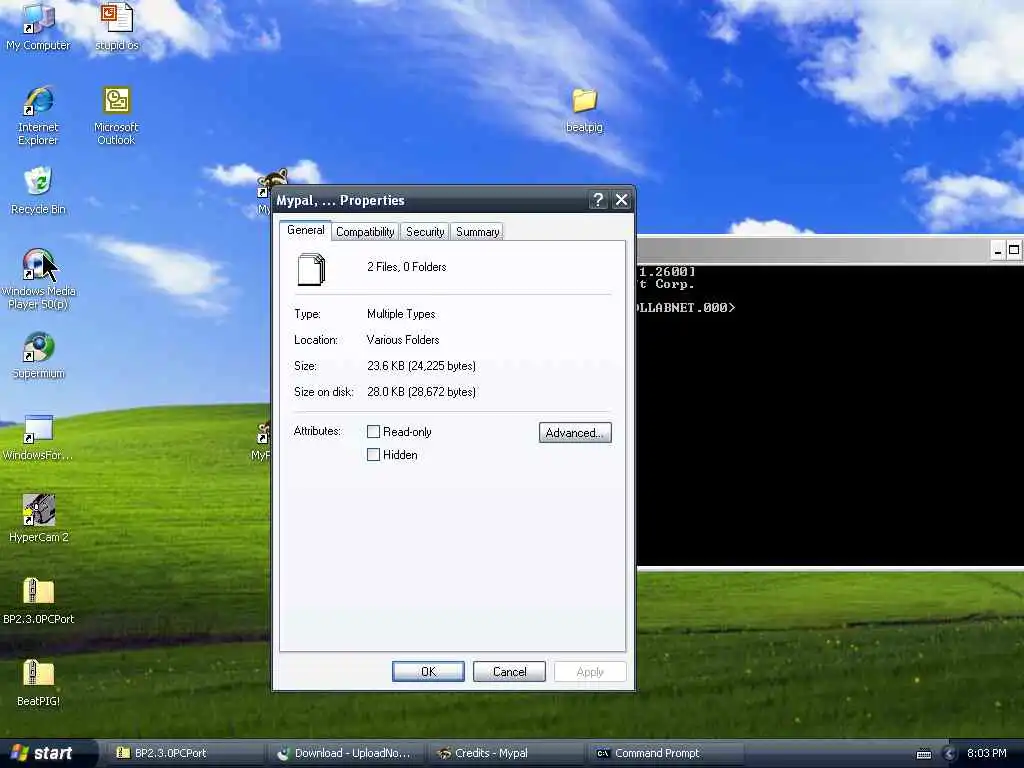The image size is (1024, 768).
Task: Open the My Computer desktop icon
Action: pyautogui.click(x=38, y=26)
